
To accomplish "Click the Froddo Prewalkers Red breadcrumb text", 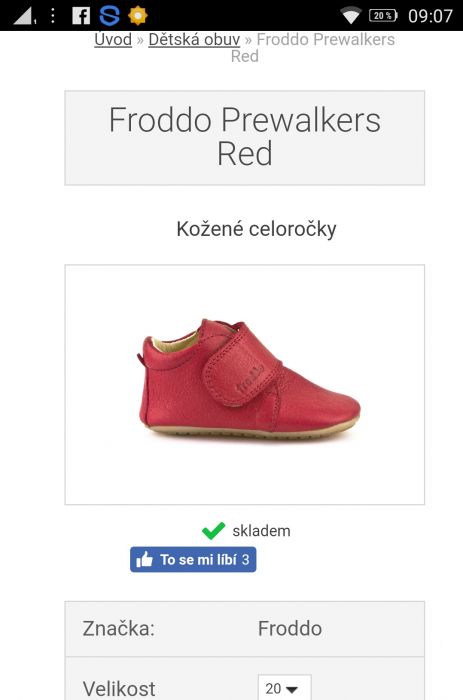I will [x=313, y=48].
